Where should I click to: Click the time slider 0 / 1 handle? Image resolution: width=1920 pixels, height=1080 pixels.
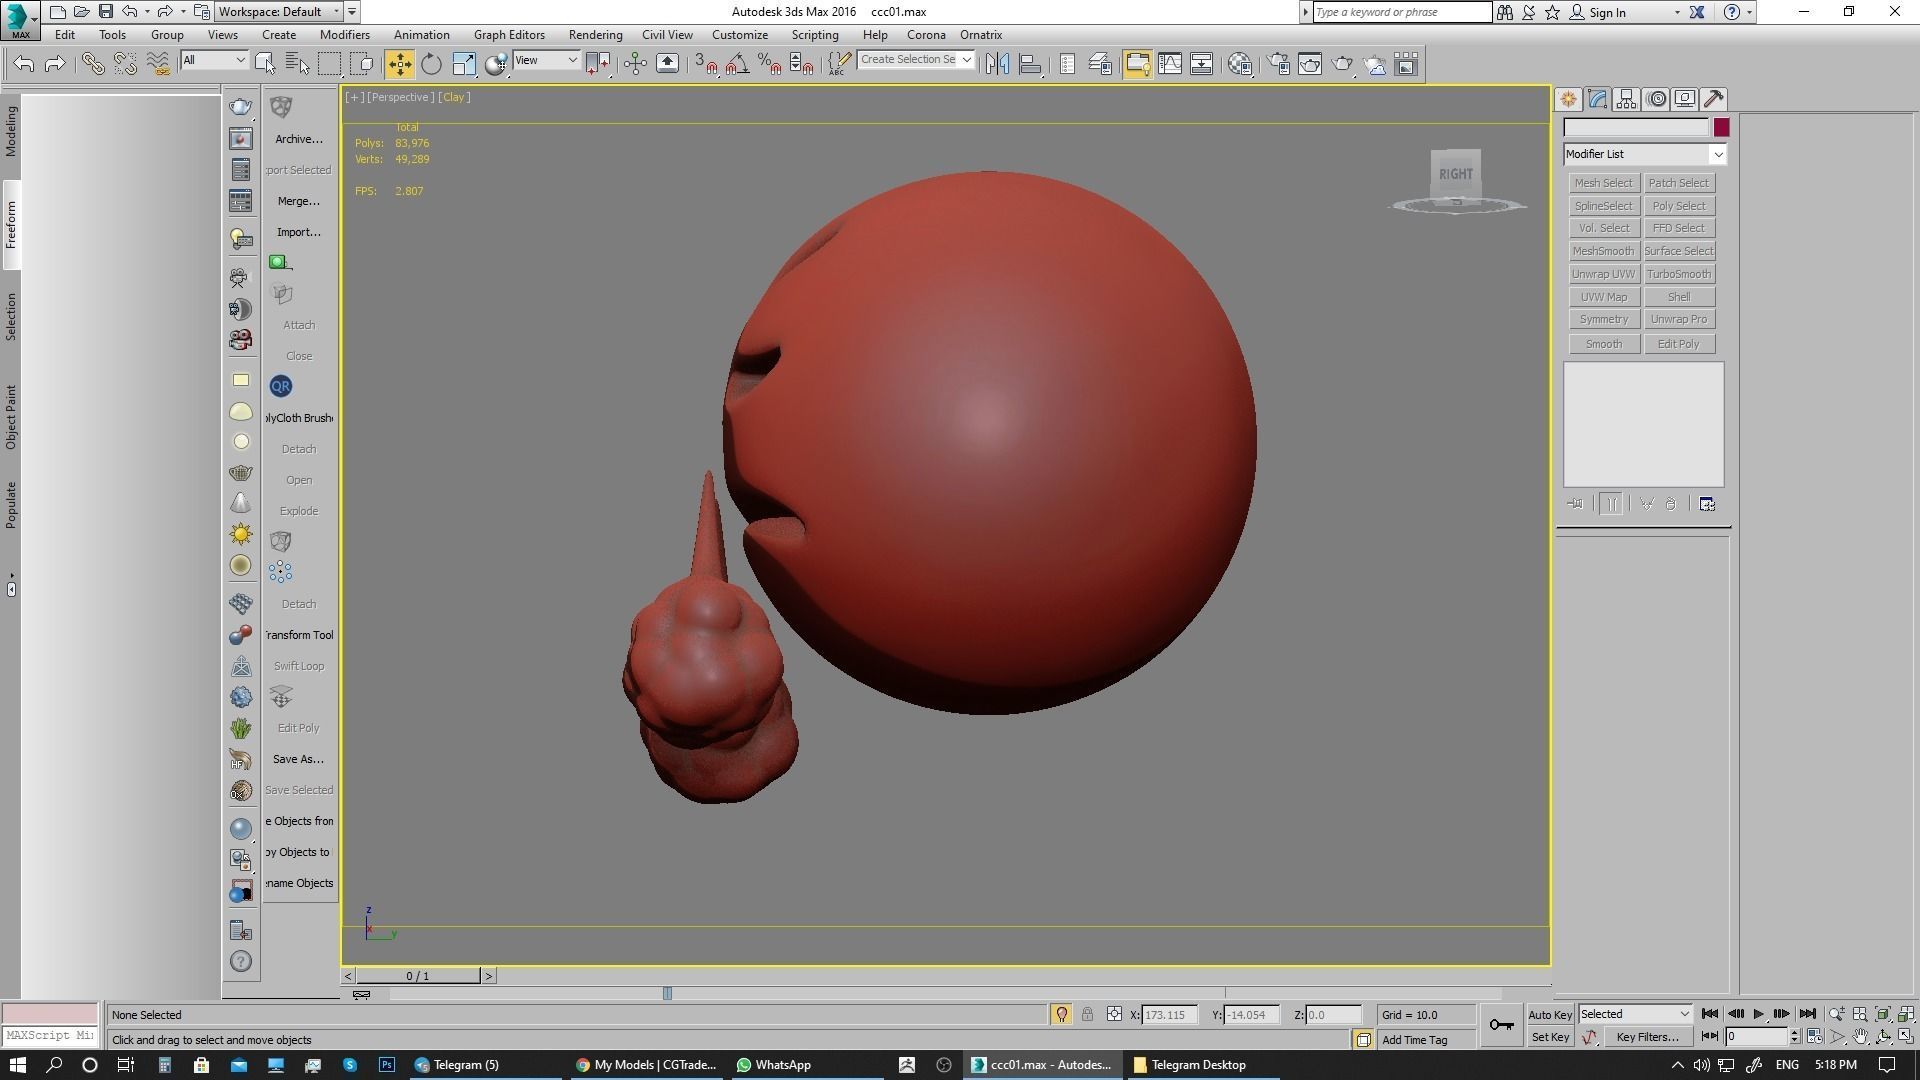coord(418,976)
